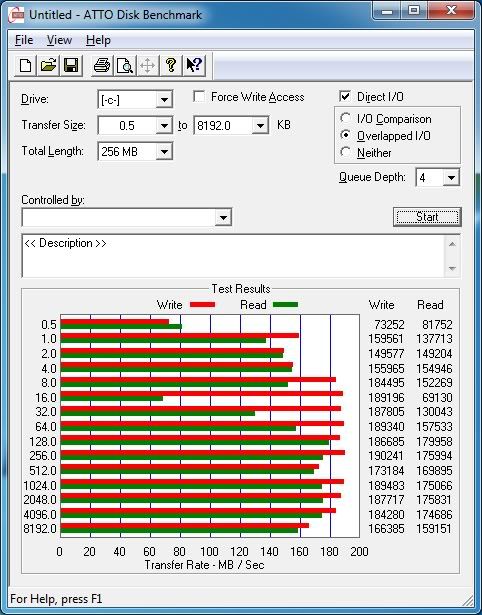Open the File menu
This screenshot has width=482, height=615.
(24, 40)
